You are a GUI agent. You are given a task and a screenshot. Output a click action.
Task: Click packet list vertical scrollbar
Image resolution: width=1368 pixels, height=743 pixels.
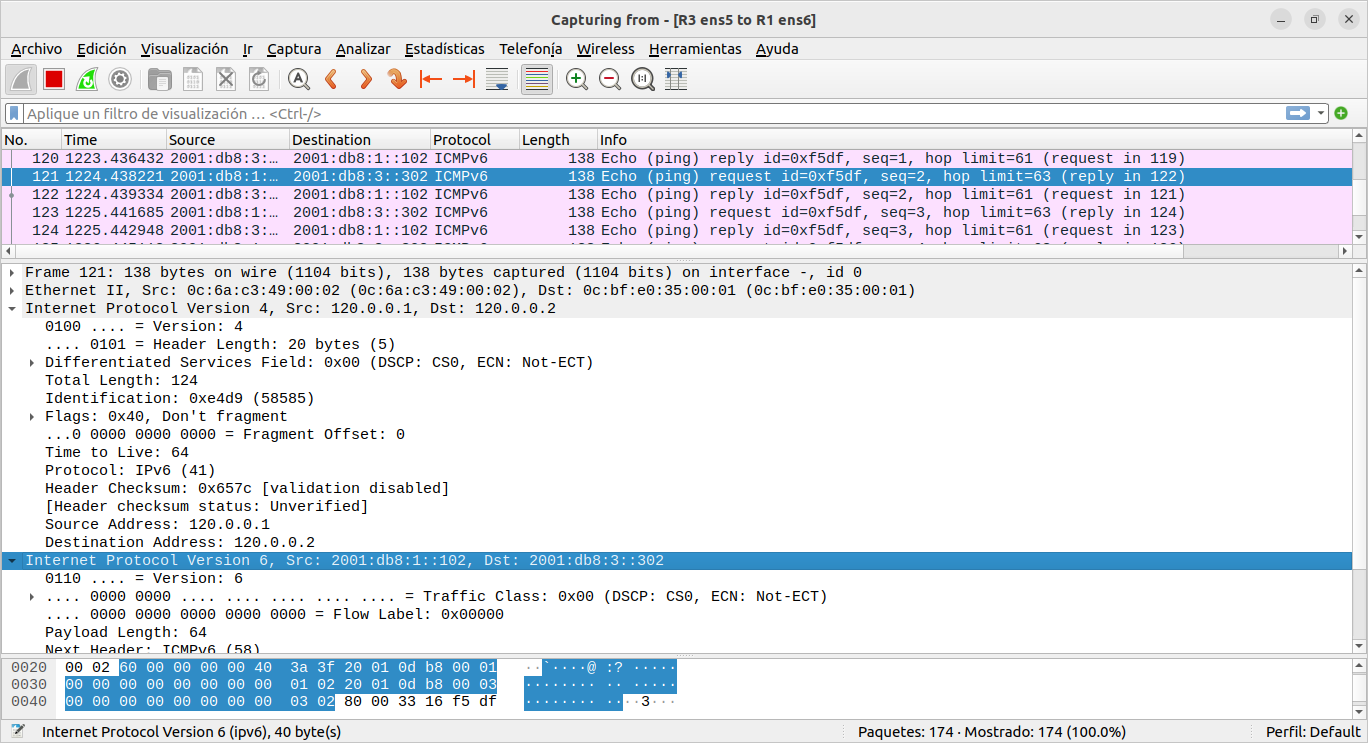tap(1358, 186)
